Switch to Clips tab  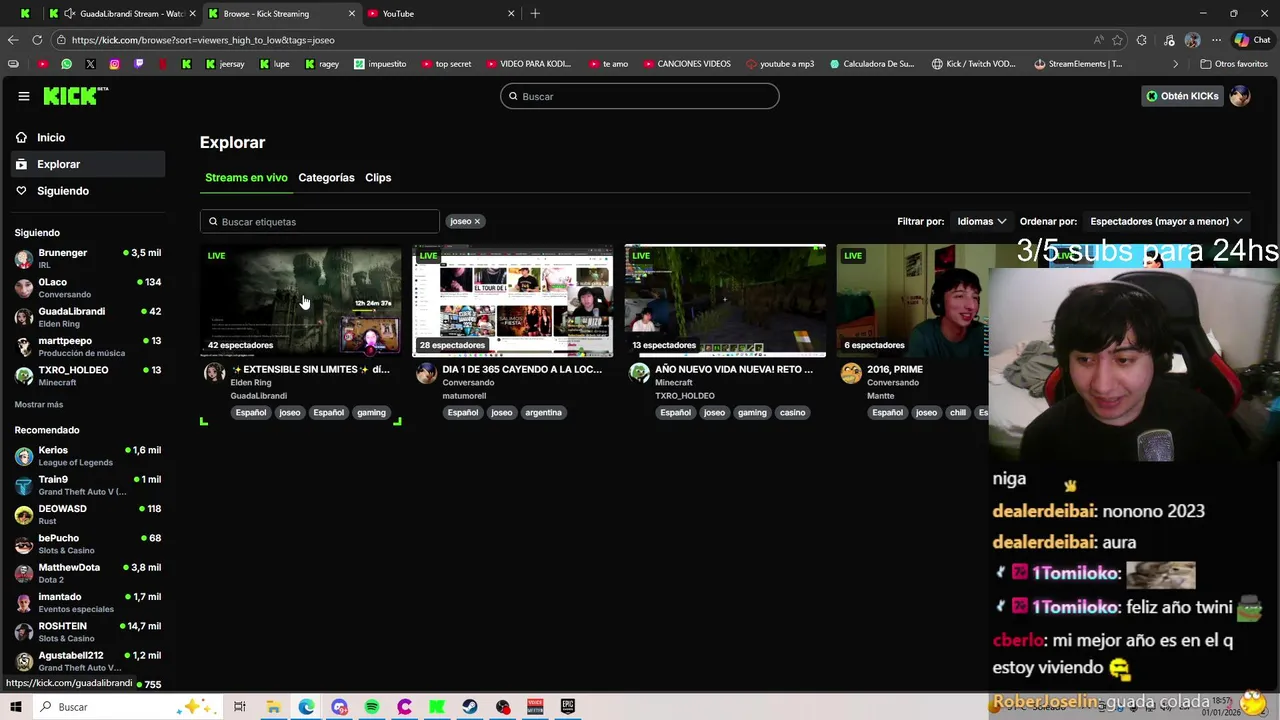coord(378,178)
